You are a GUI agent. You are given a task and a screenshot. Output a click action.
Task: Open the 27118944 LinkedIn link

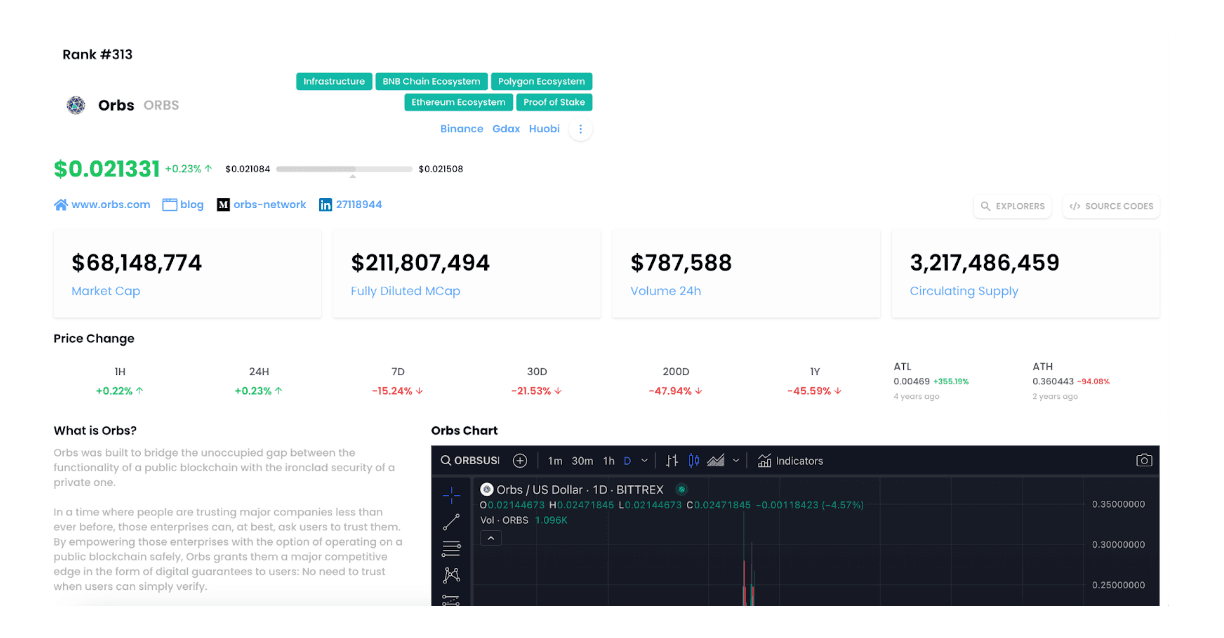(359, 205)
